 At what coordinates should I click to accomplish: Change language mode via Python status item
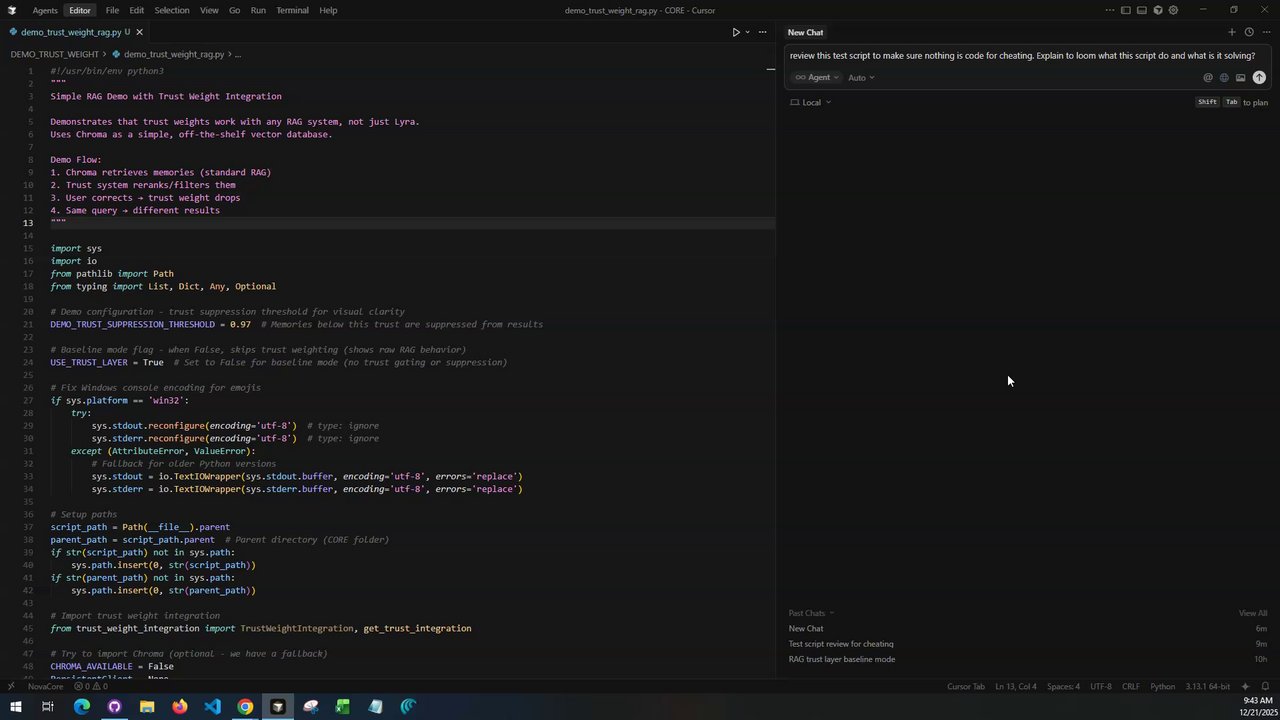pyautogui.click(x=1162, y=686)
